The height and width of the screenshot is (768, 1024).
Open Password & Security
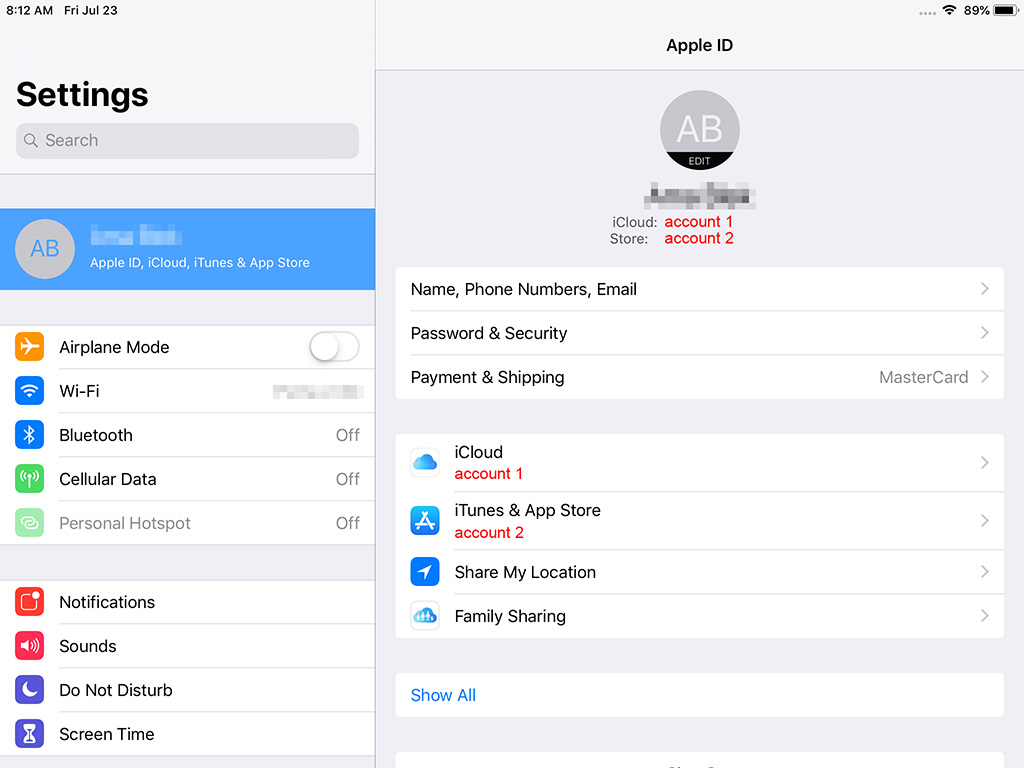click(x=699, y=333)
